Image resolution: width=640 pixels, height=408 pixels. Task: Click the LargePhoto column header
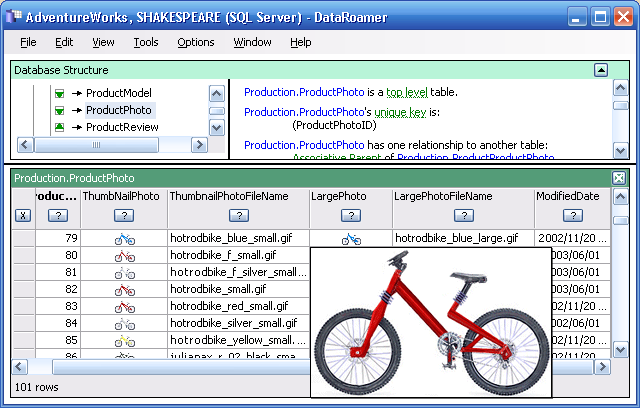[x=339, y=196]
